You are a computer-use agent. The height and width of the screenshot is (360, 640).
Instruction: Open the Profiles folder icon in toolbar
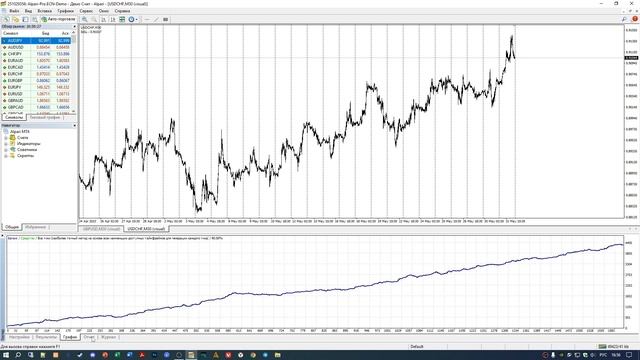tap(16, 19)
